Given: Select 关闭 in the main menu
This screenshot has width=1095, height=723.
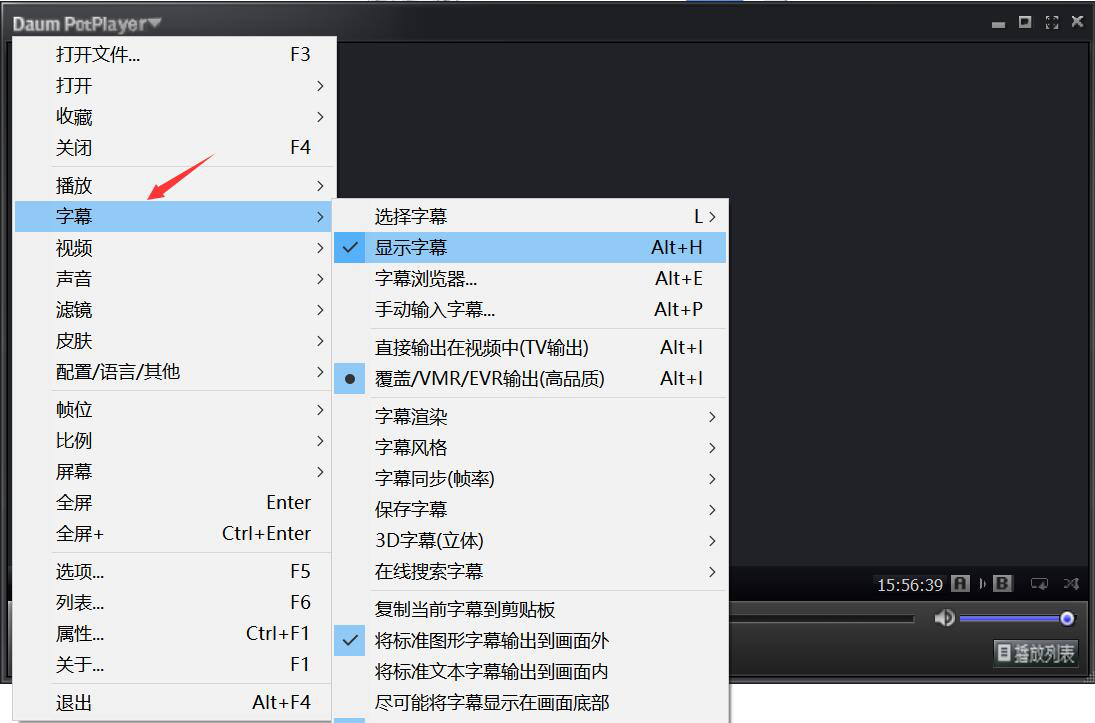Looking at the screenshot, I should click(x=175, y=147).
